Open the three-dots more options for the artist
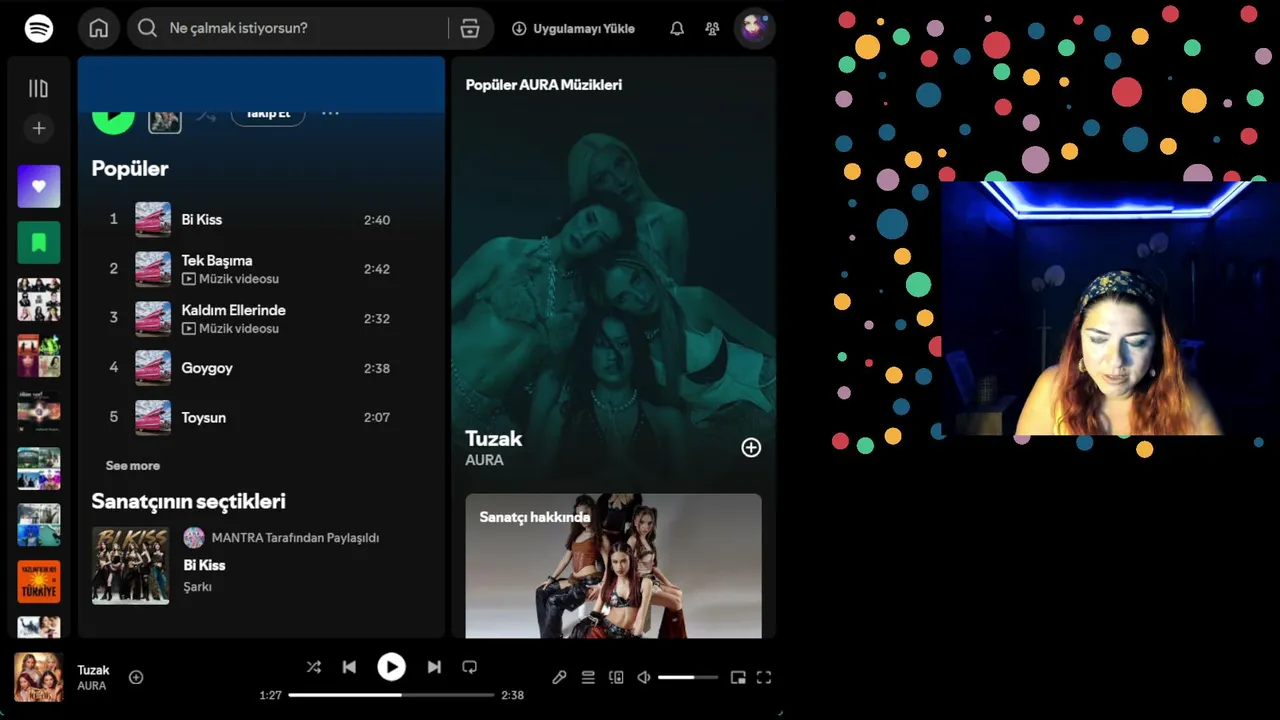 pos(330,113)
